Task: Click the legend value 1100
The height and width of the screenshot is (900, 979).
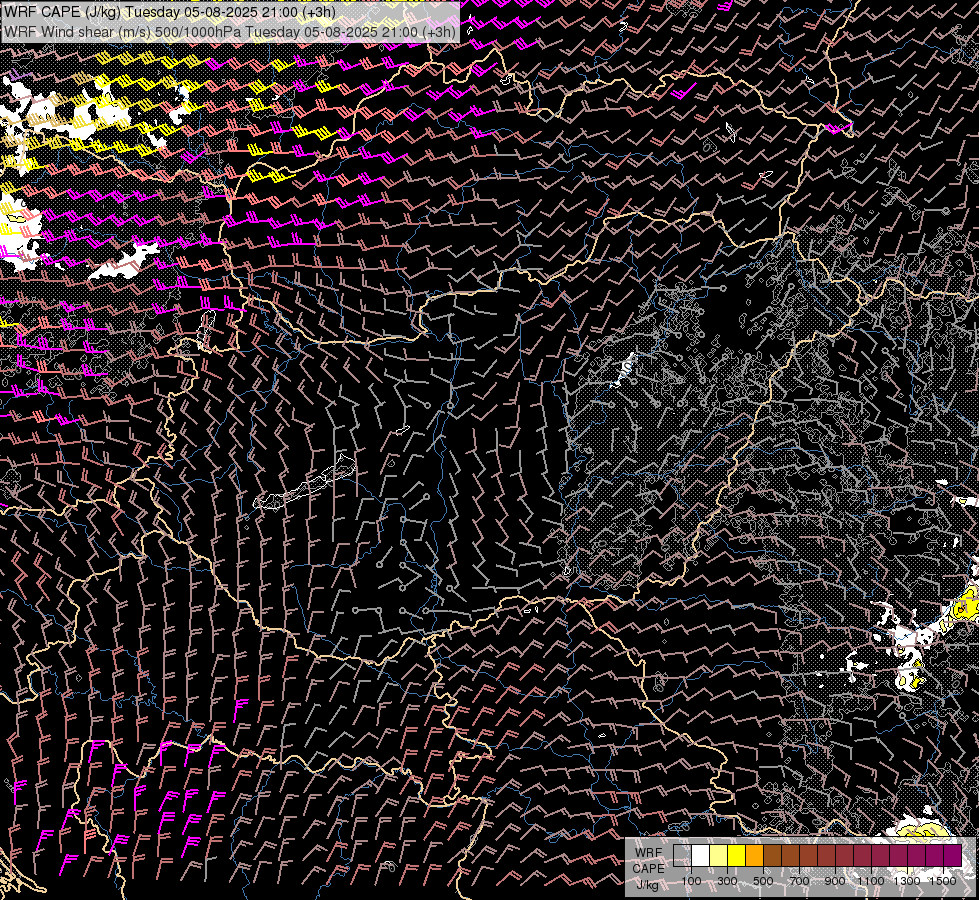Action: coord(870,881)
